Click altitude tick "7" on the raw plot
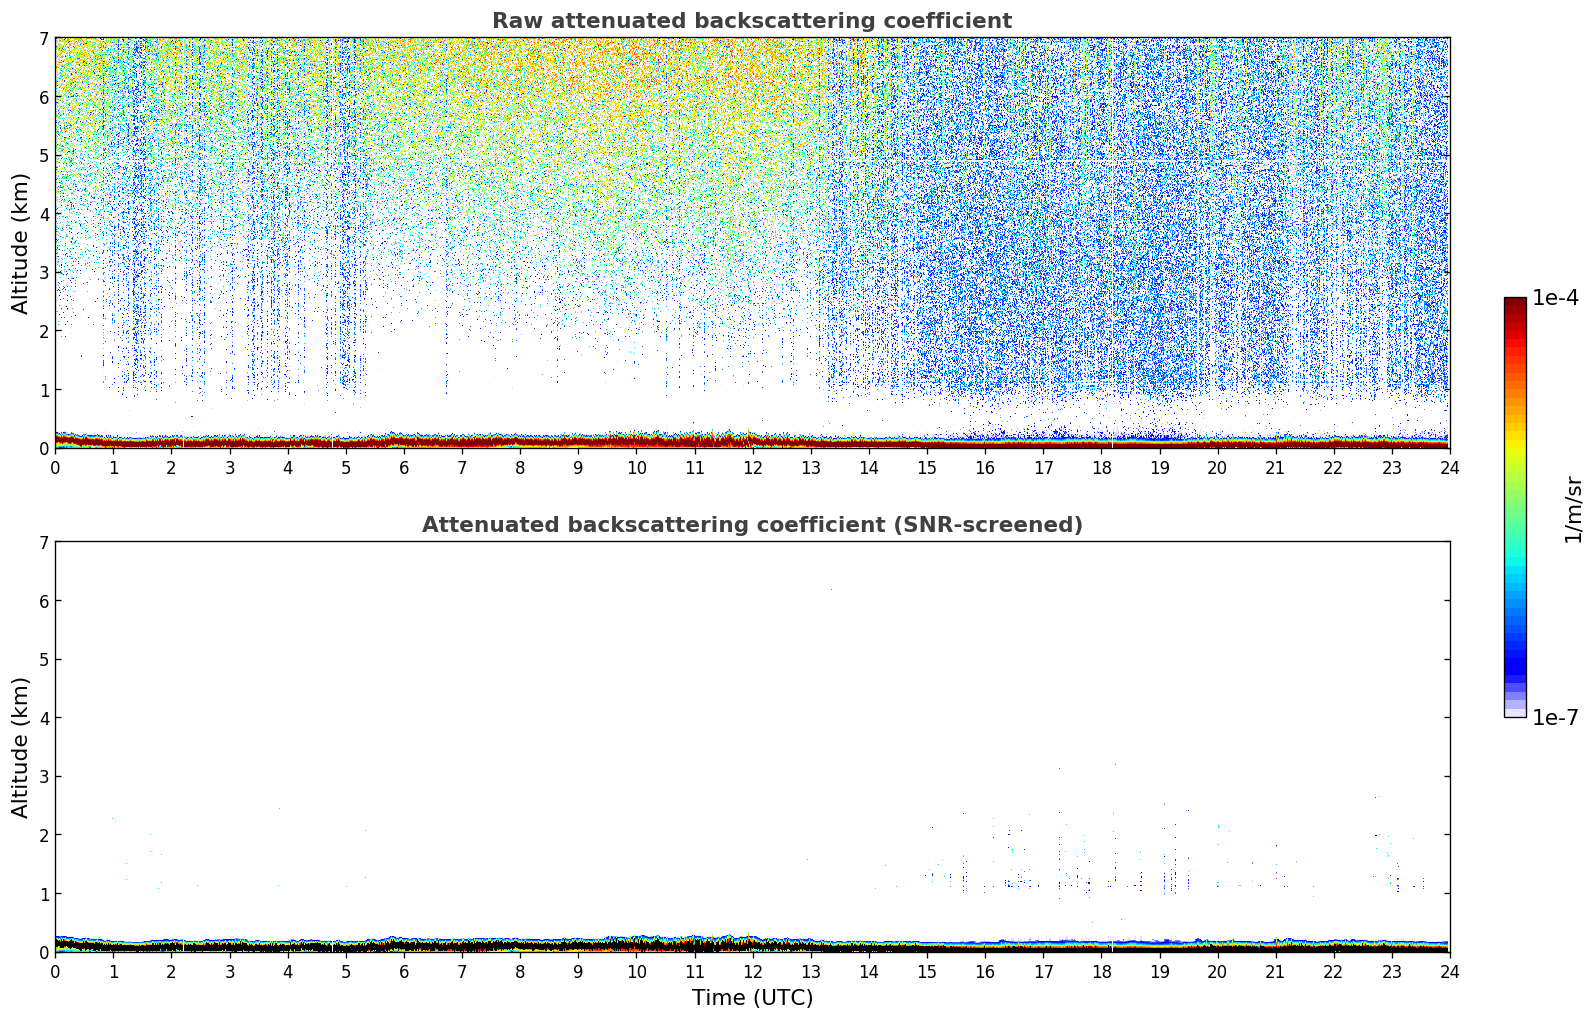Image resolution: width=1595 pixels, height=1020 pixels. pos(43,39)
